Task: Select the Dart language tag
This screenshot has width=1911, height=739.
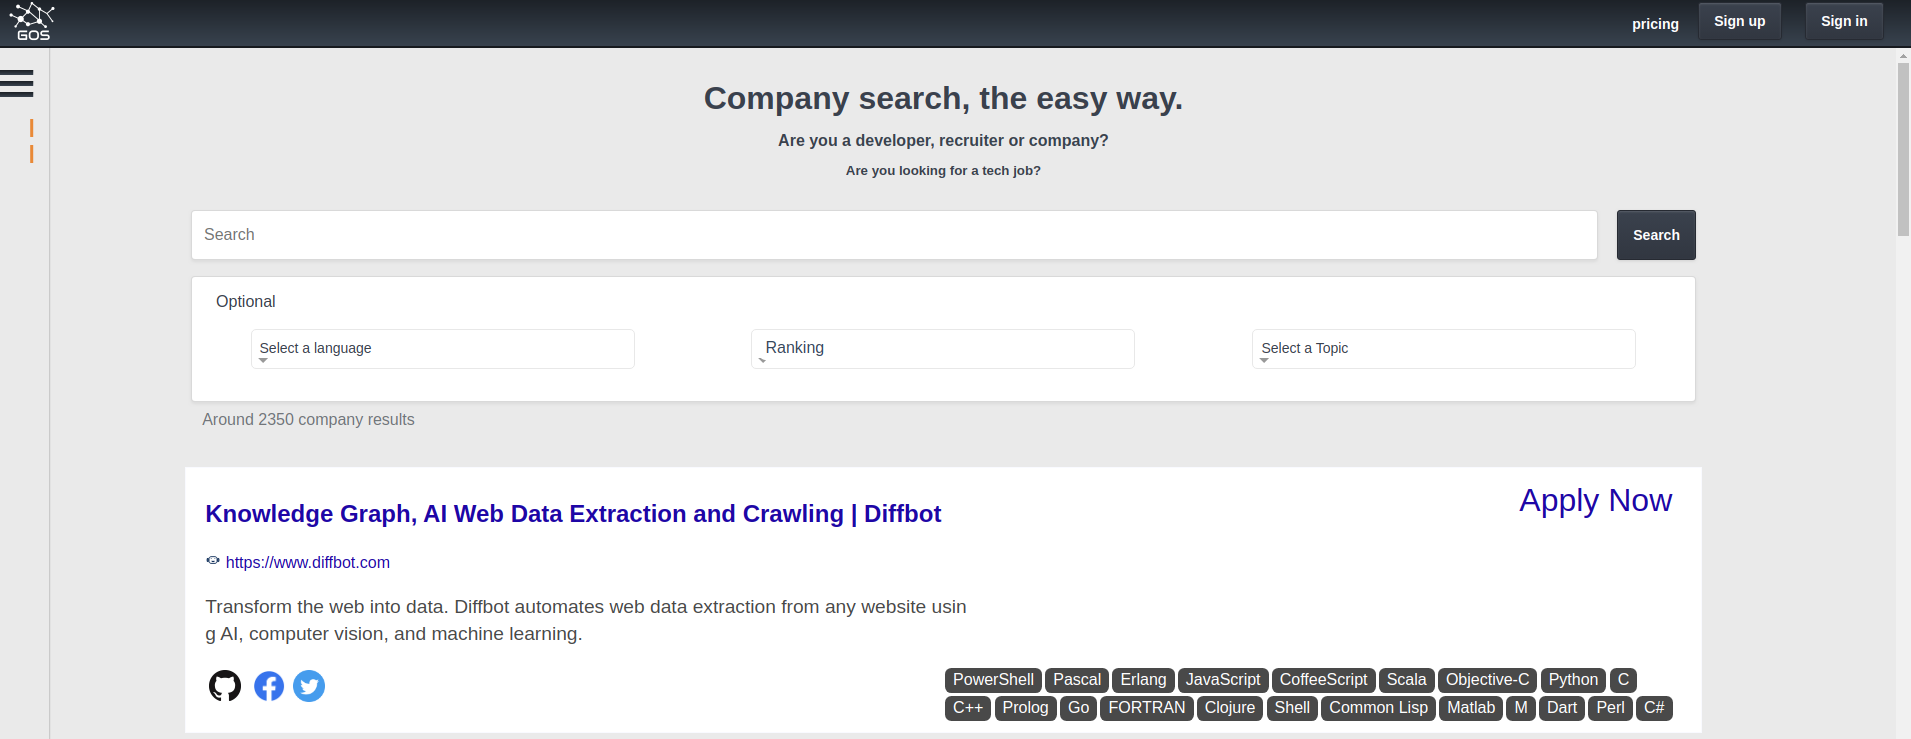Action: (x=1561, y=708)
